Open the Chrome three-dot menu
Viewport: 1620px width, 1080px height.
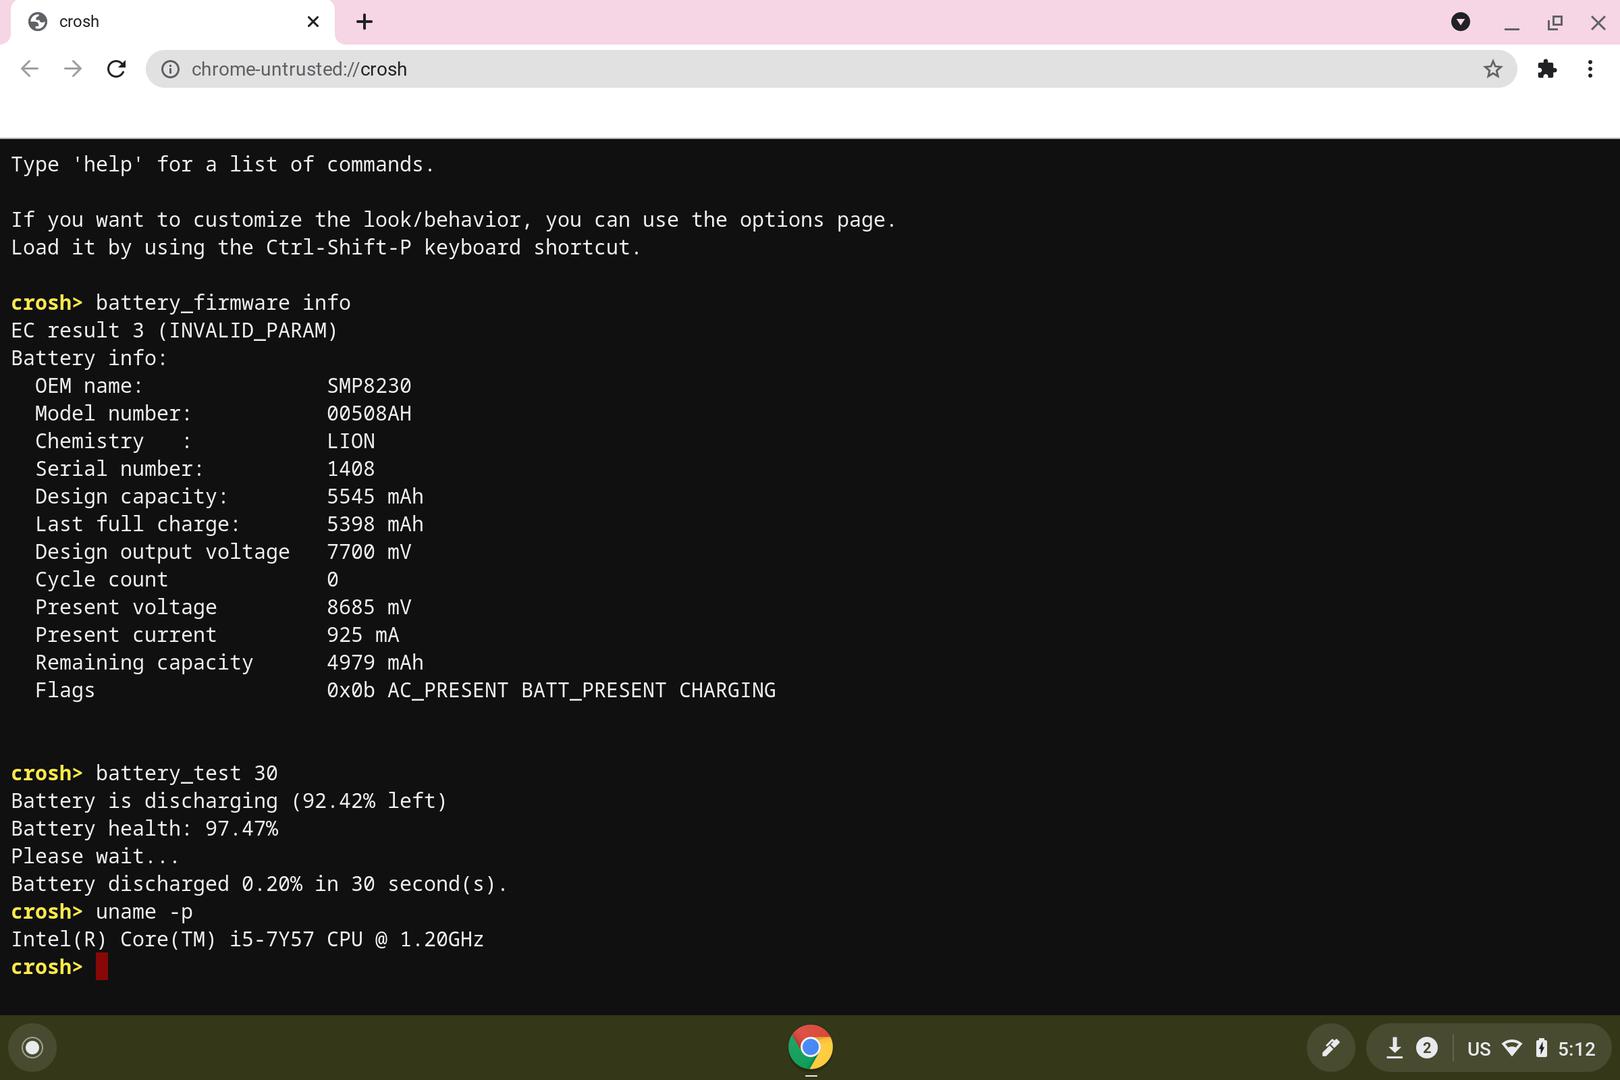point(1590,69)
